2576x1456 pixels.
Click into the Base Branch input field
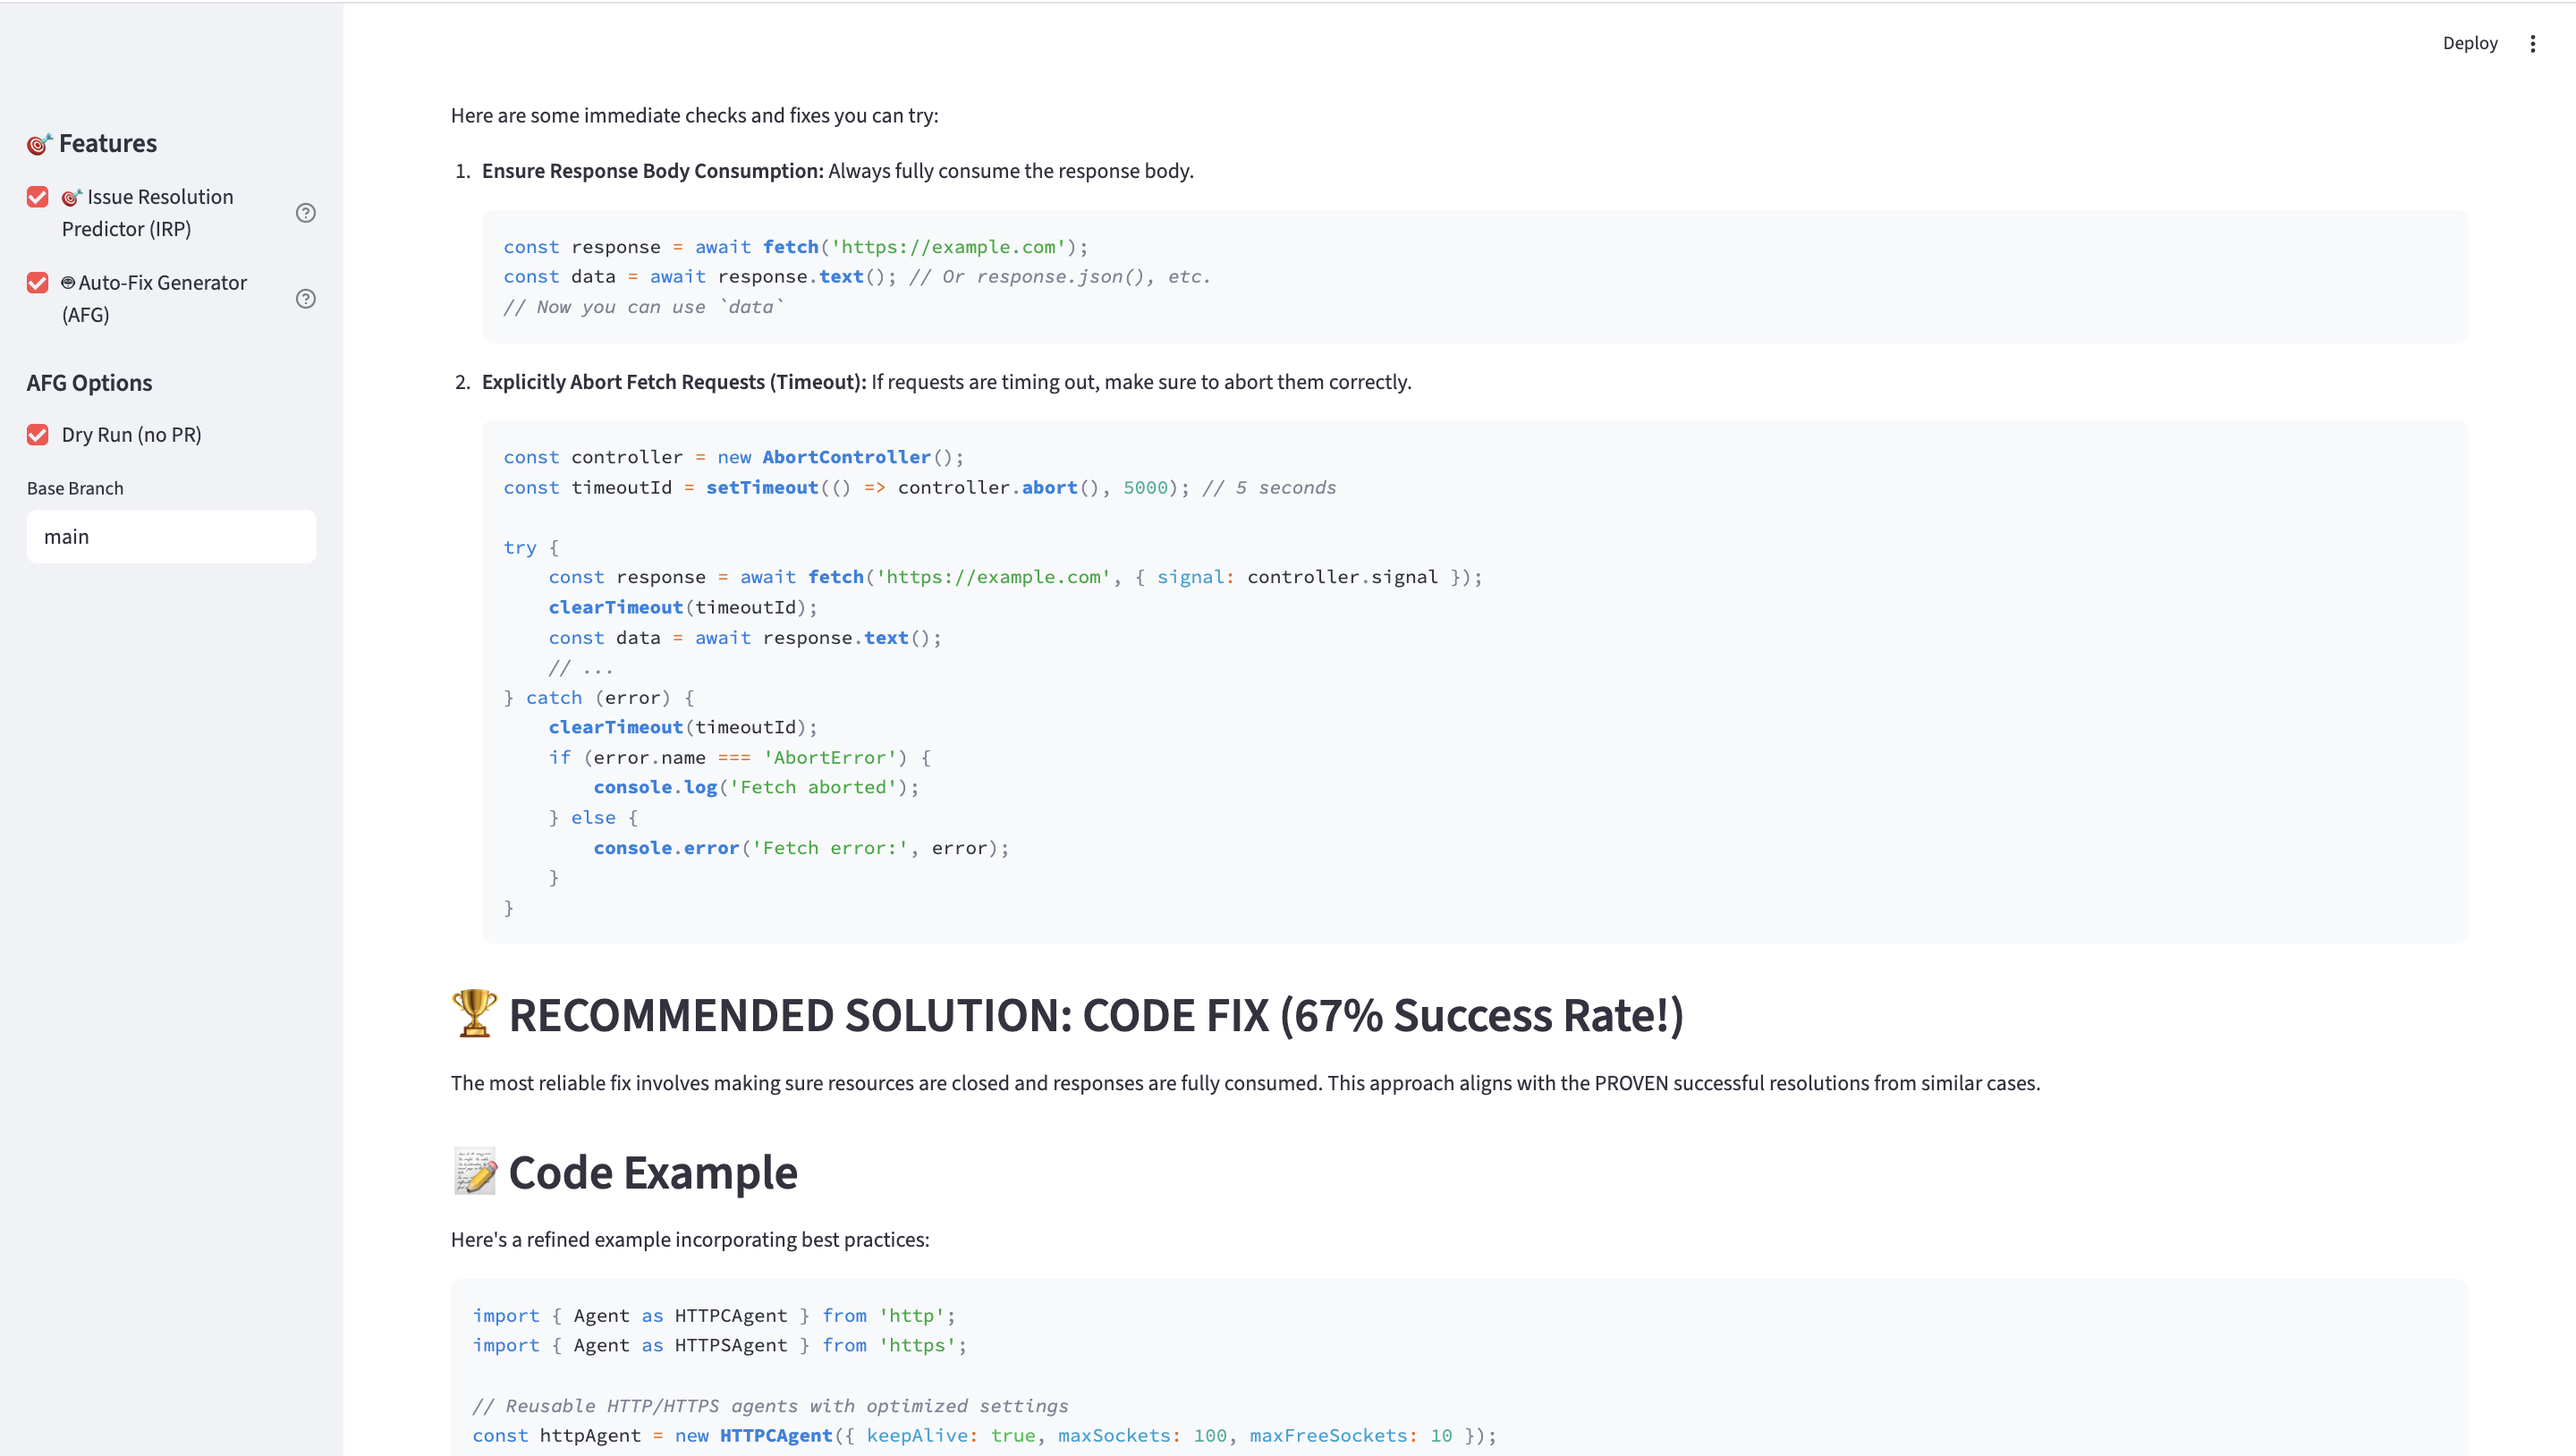click(x=172, y=537)
